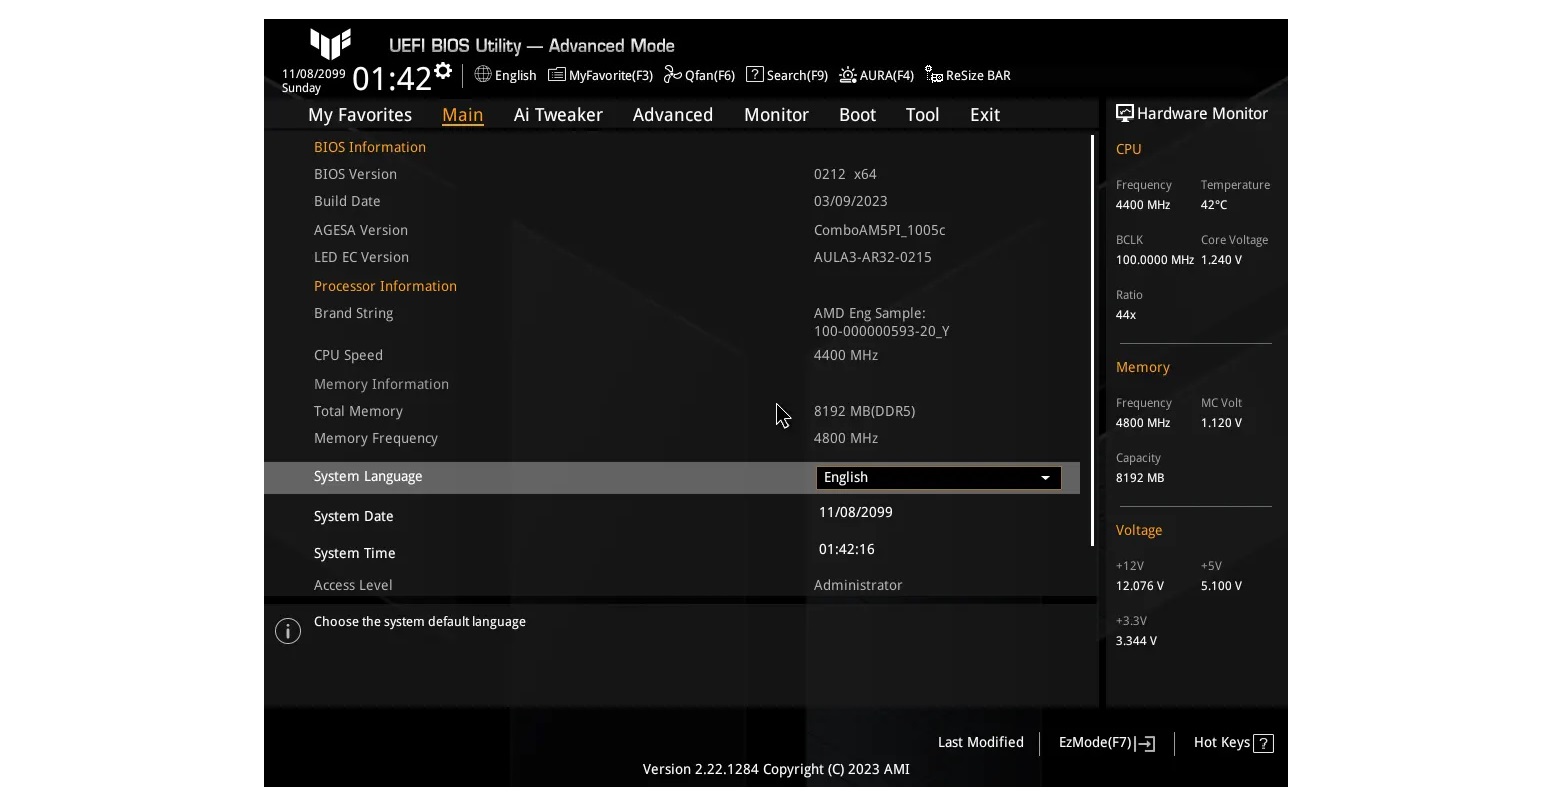Select the Exit tab
Viewport: 1548px width, 796px height.
[x=984, y=115]
